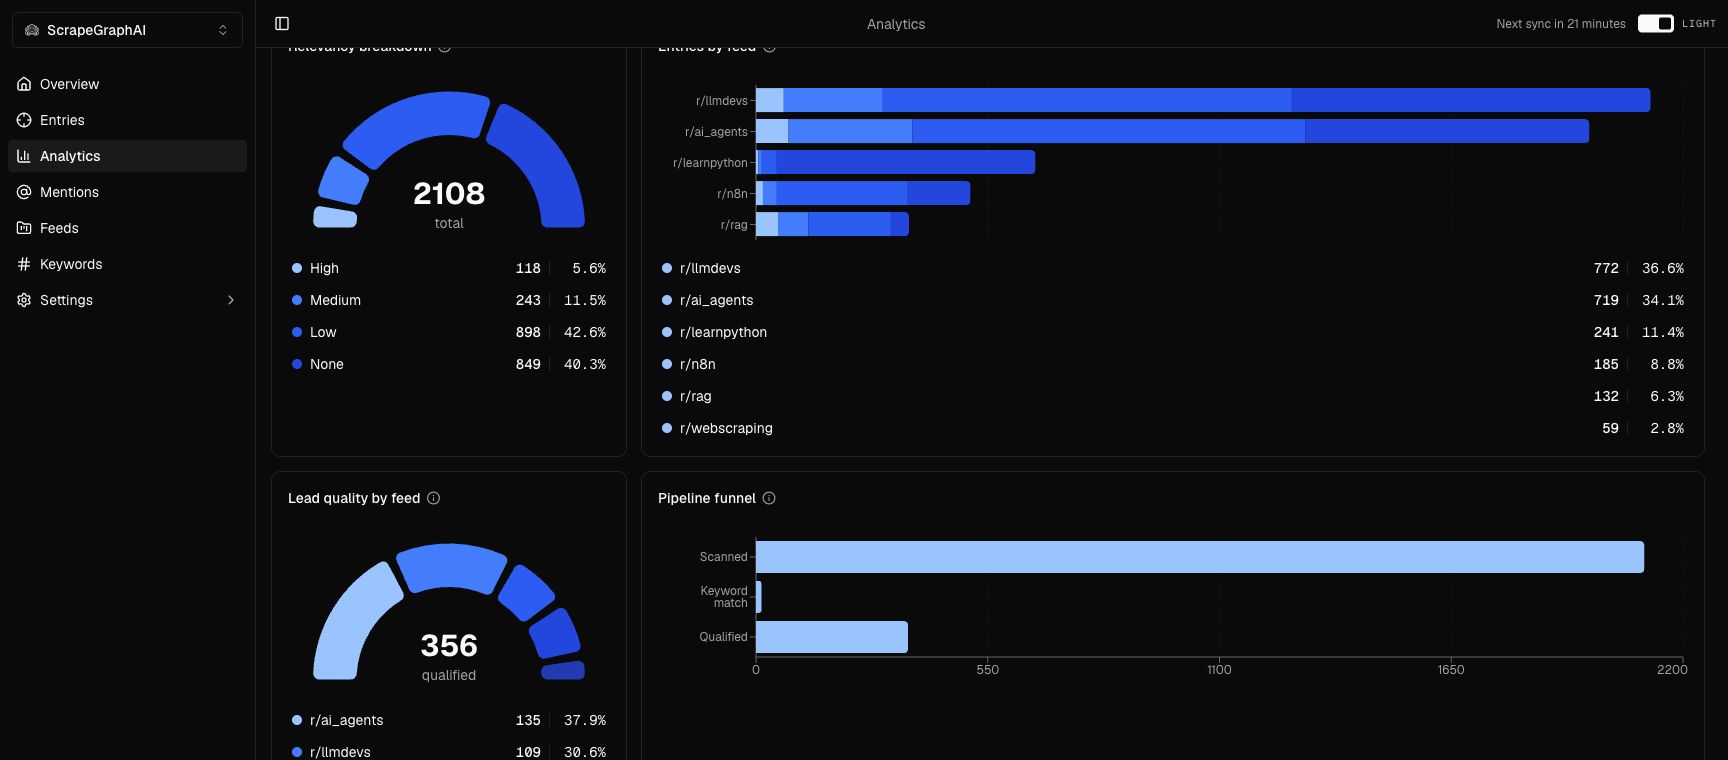The width and height of the screenshot is (1728, 760).
Task: Click the r/webscraping count 59
Action: pyautogui.click(x=1610, y=428)
